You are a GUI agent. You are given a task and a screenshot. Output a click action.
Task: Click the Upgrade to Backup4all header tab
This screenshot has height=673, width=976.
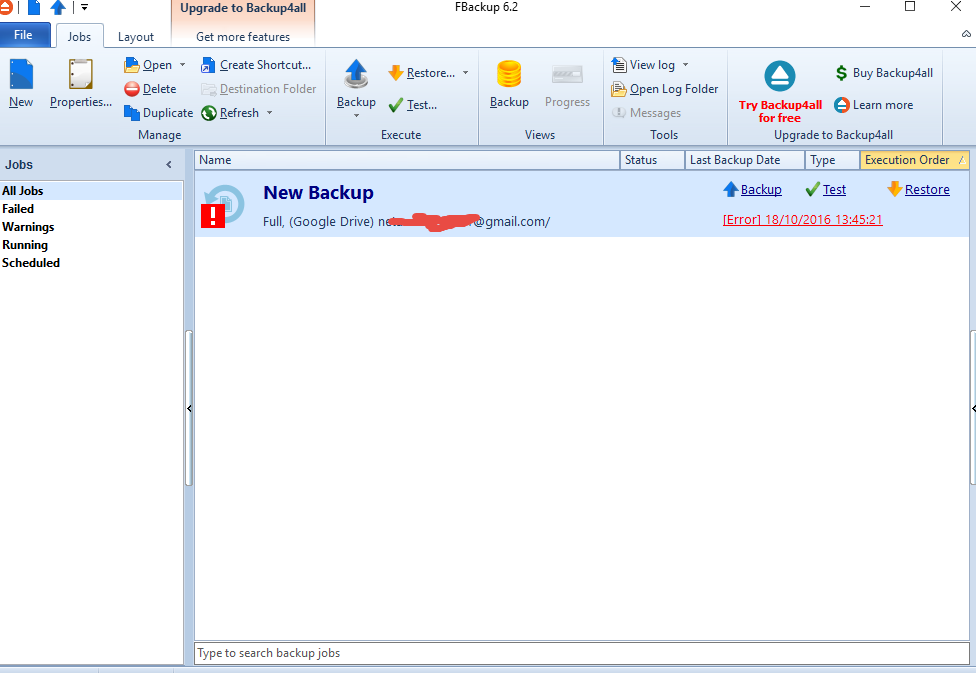(x=243, y=9)
